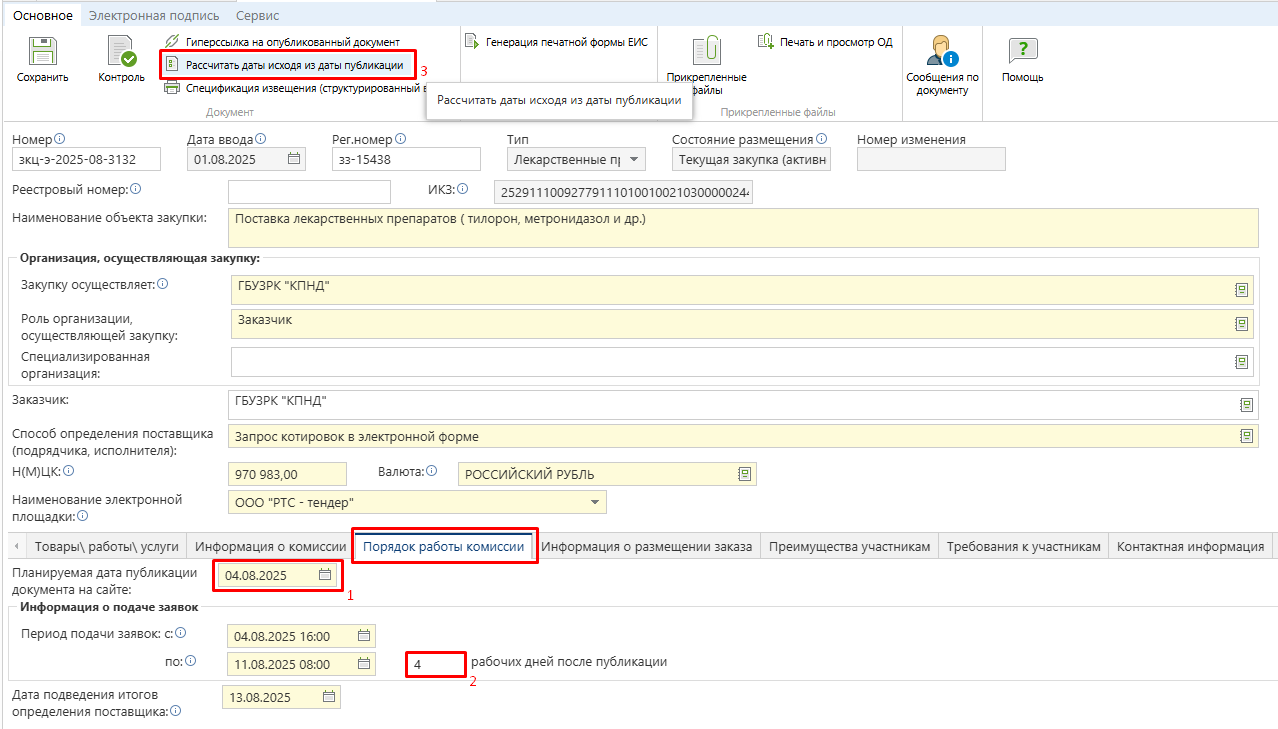The width and height of the screenshot is (1278, 729).
Task: Click the Сохранить floppy disk icon
Action: [42, 52]
